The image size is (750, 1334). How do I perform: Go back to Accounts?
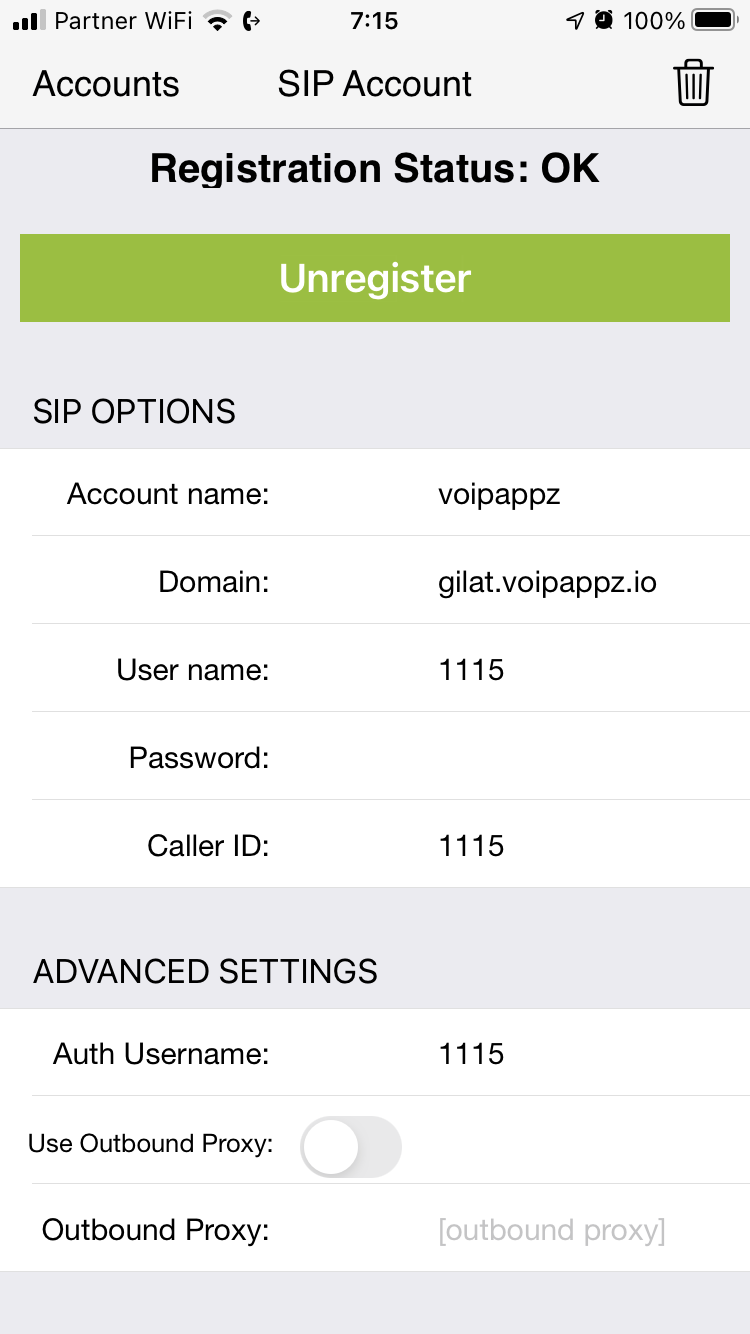[x=106, y=84]
